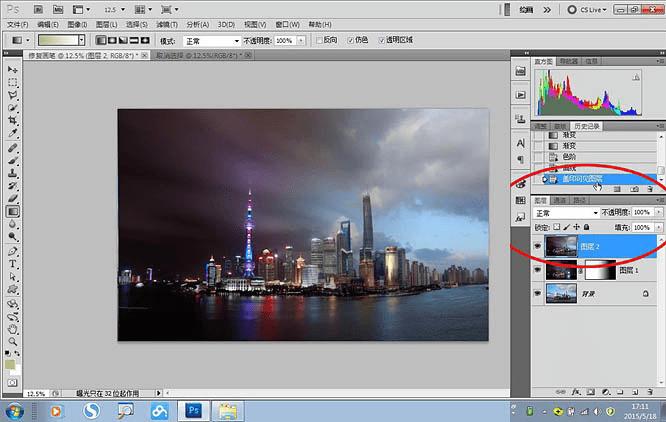Select the Gradient tool in toolbox
The height and width of the screenshot is (422, 666).
coord(13,211)
